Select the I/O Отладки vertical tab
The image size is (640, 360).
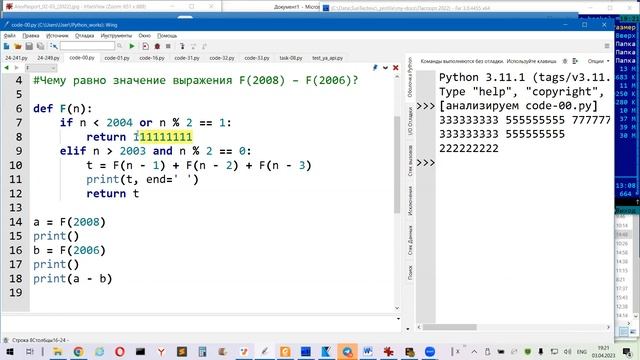click(410, 121)
